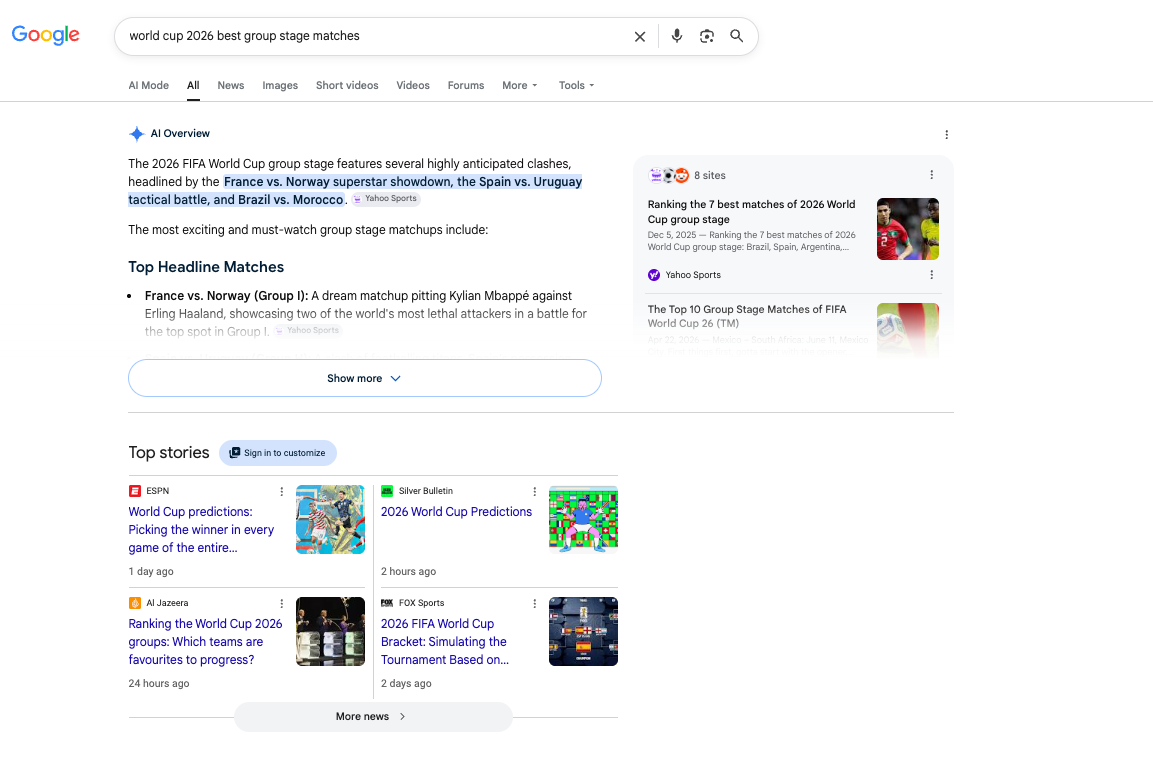Click the highlighted France vs. Norway text

tap(355, 190)
